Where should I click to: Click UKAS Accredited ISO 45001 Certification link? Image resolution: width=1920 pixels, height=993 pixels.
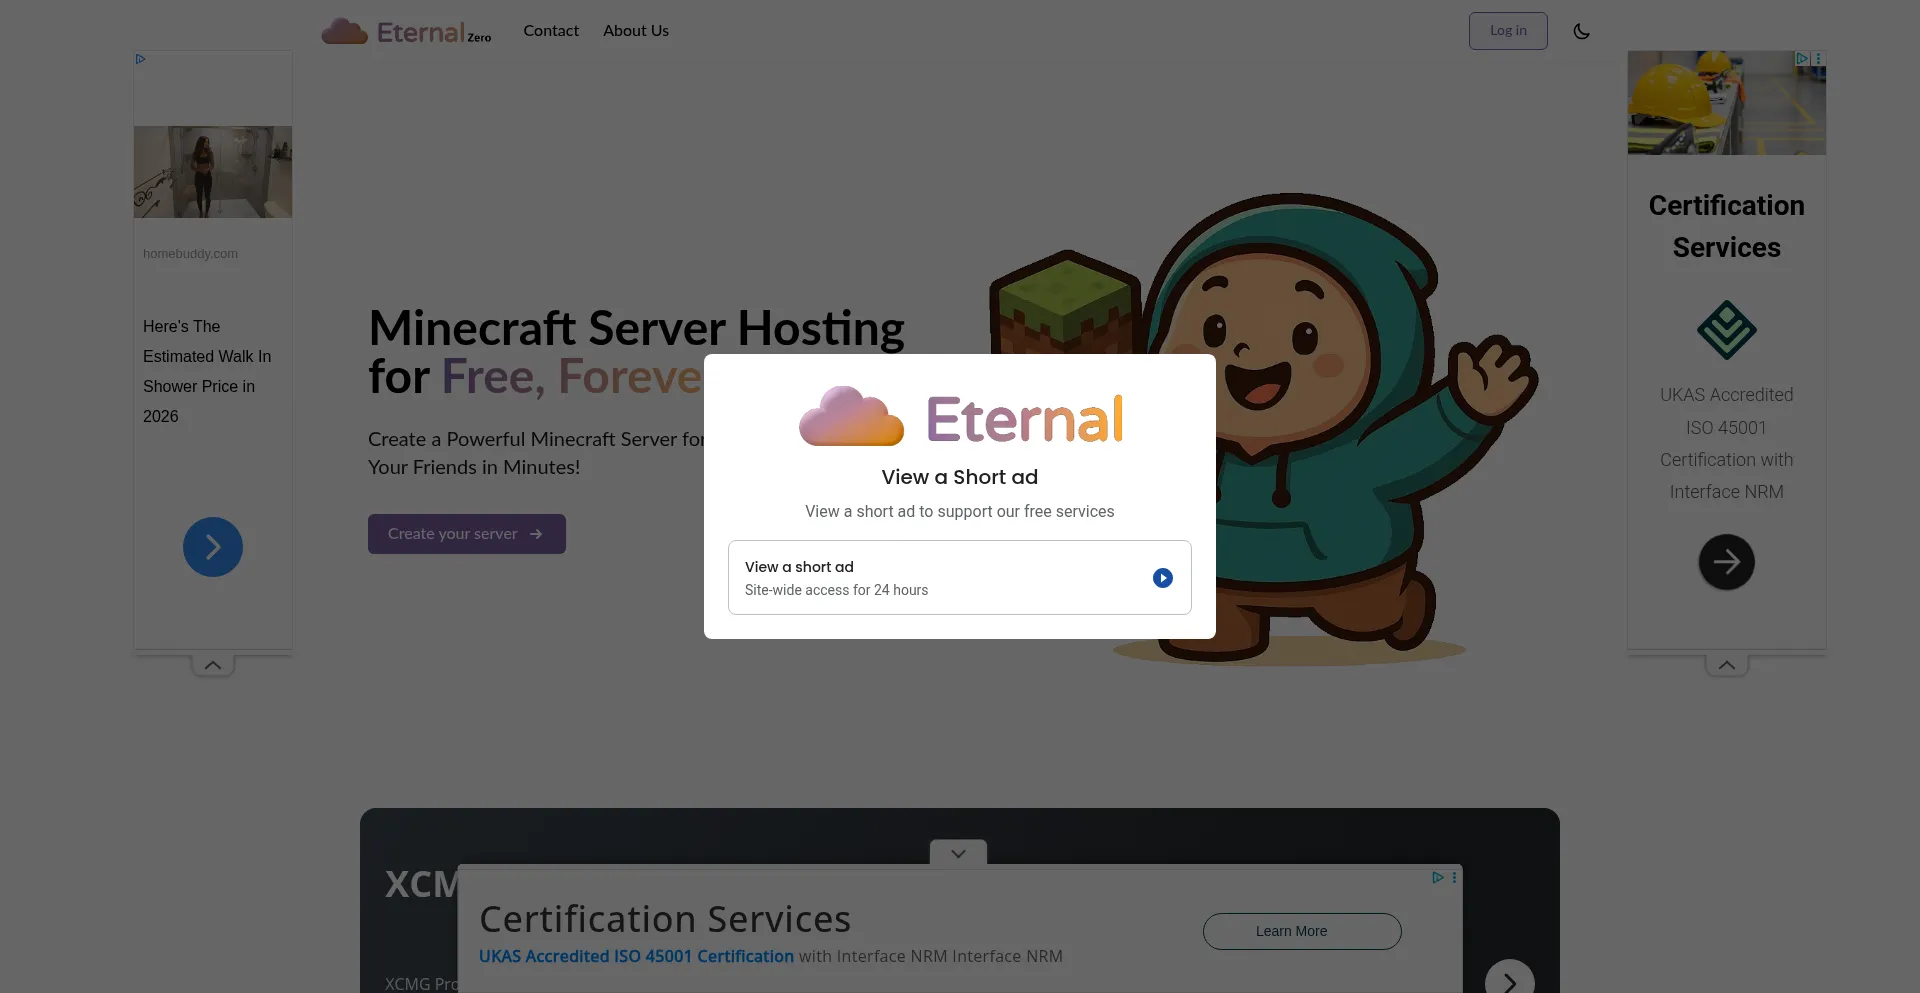point(636,956)
